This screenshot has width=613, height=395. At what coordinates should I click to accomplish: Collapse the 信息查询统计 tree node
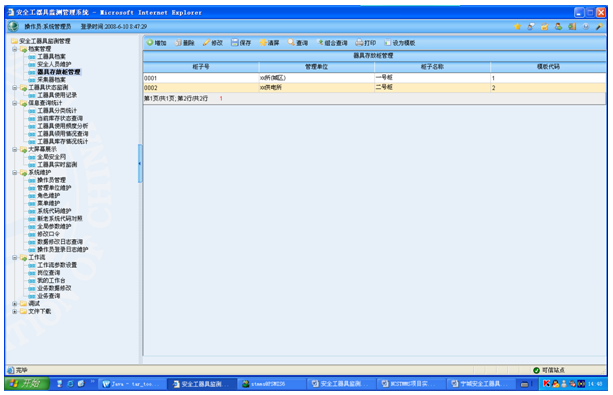coord(14,103)
